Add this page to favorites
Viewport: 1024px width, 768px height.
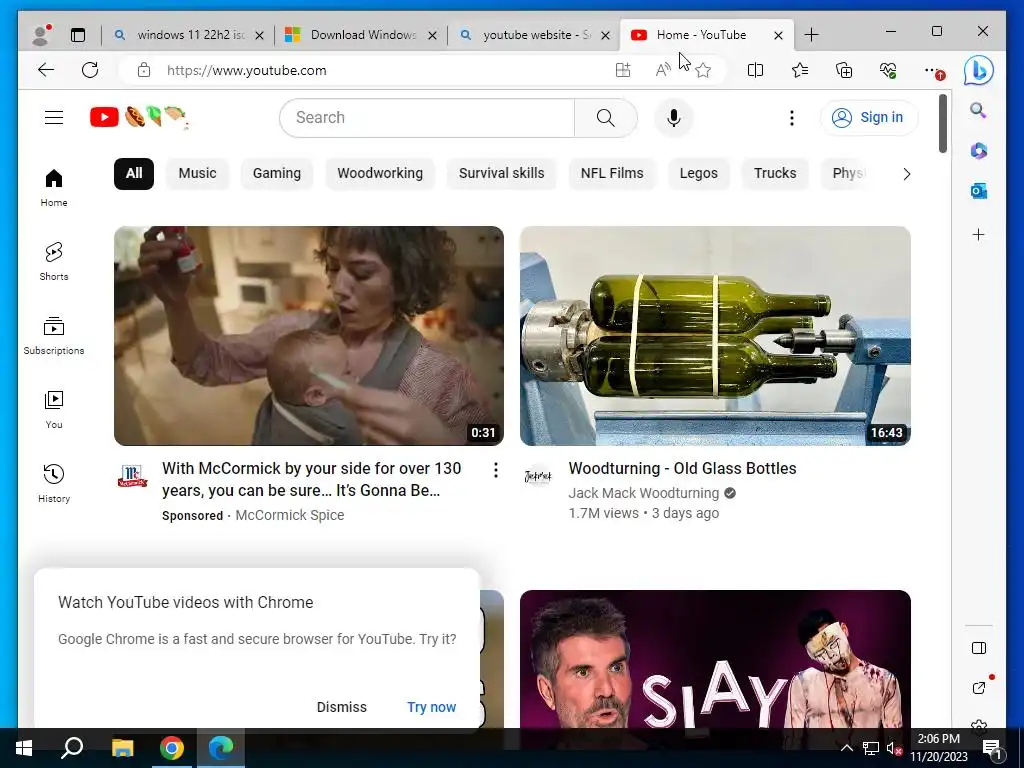click(x=703, y=70)
